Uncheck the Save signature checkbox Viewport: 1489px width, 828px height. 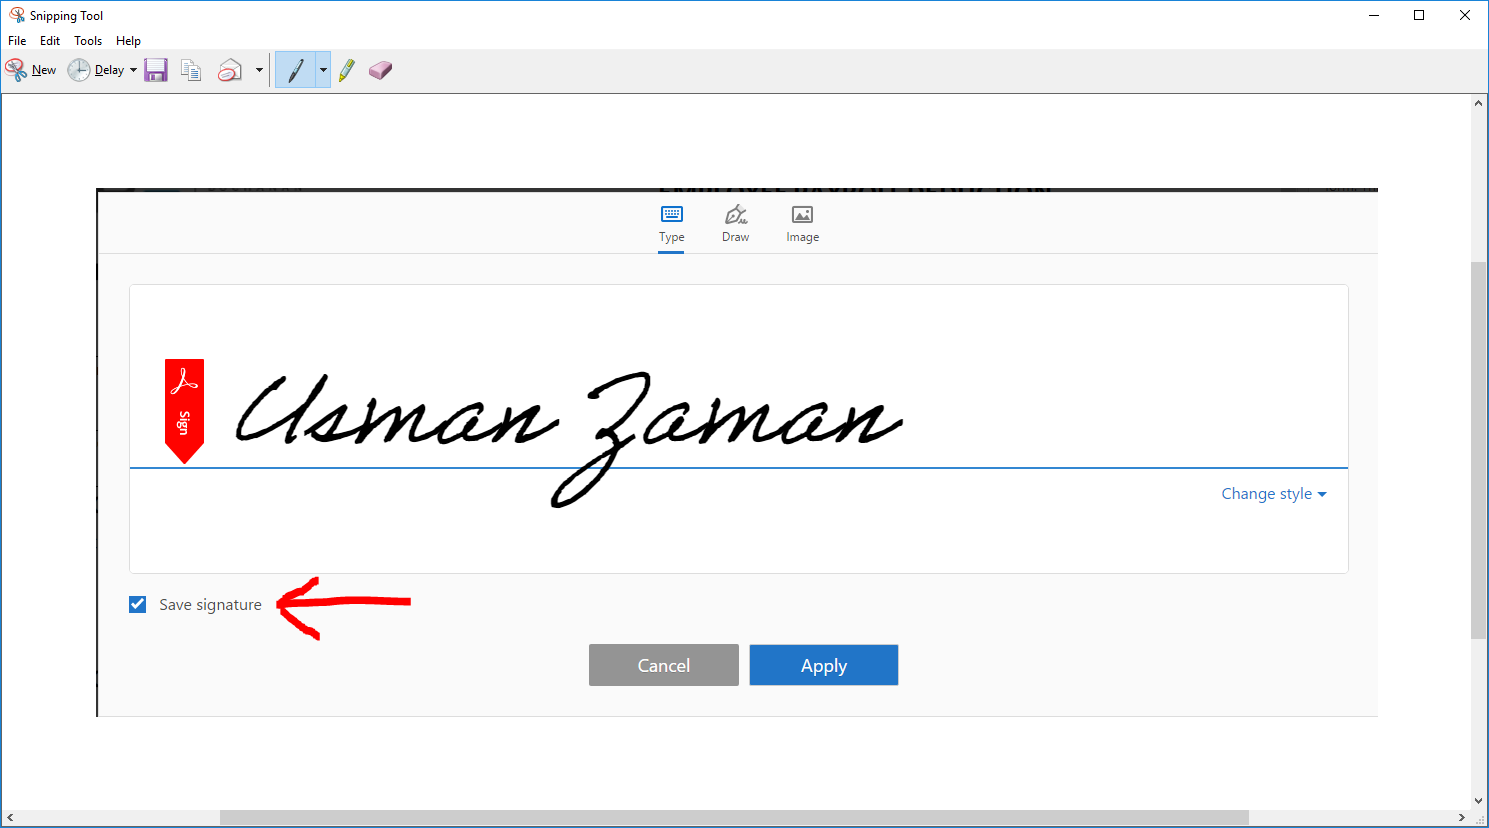click(x=137, y=604)
